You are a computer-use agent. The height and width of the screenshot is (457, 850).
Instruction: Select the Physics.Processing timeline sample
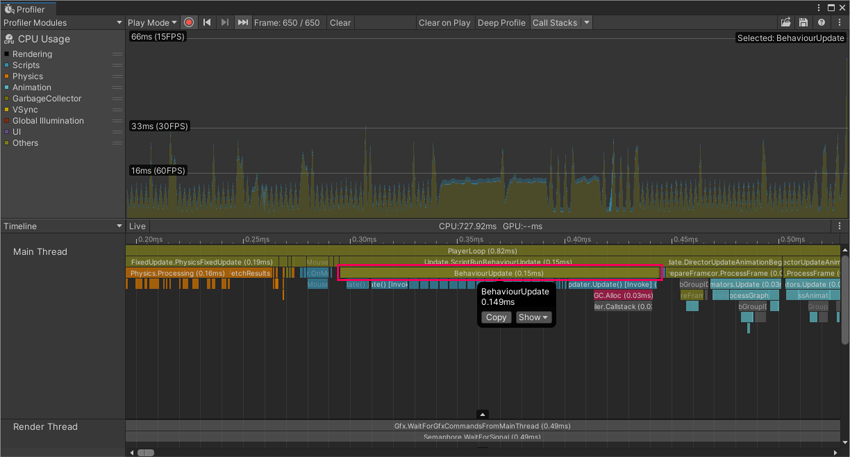pos(177,273)
